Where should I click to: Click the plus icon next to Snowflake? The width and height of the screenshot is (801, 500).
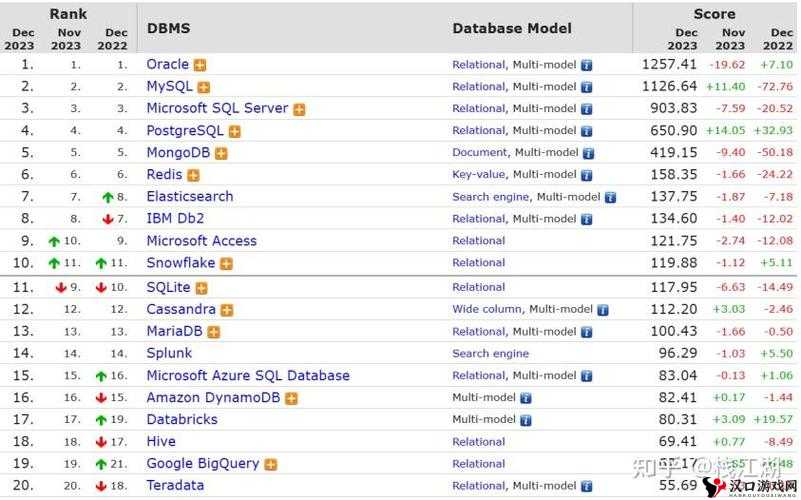point(226,264)
